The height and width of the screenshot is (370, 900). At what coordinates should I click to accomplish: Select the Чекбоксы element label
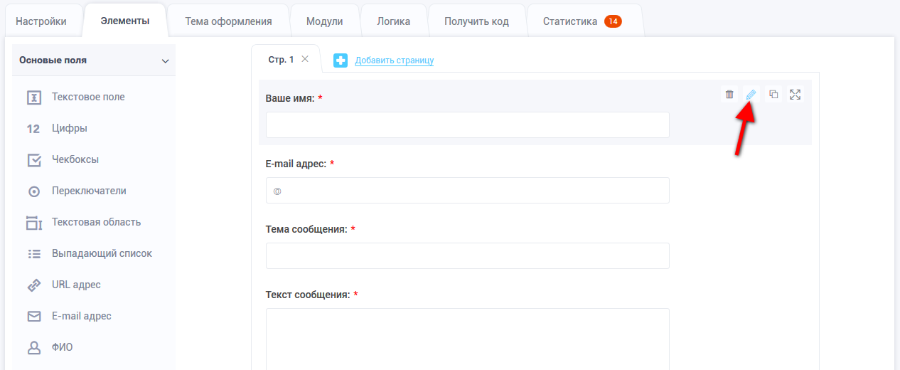click(x=75, y=159)
